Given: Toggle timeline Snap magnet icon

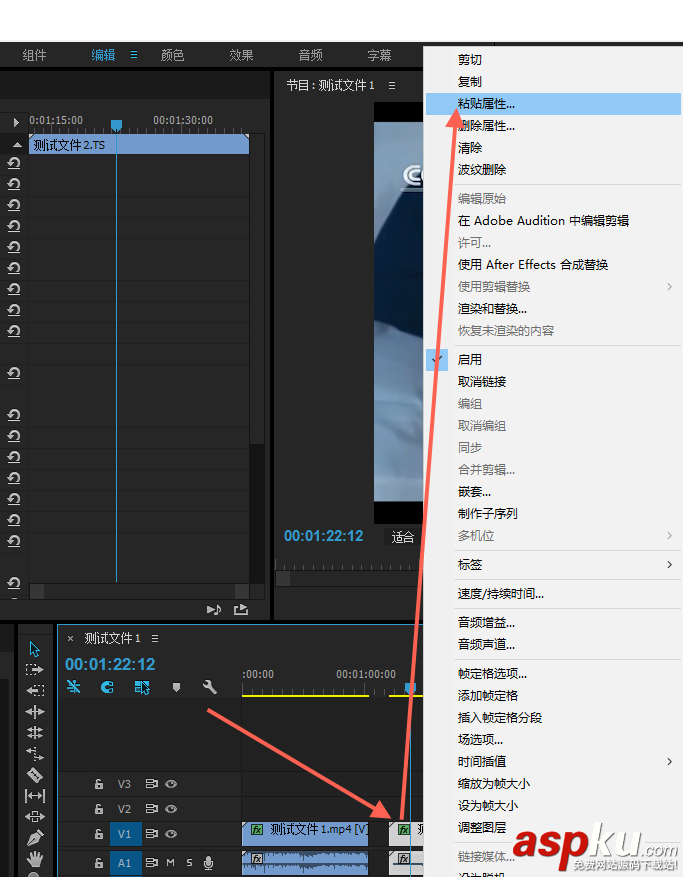Looking at the screenshot, I should [x=107, y=687].
